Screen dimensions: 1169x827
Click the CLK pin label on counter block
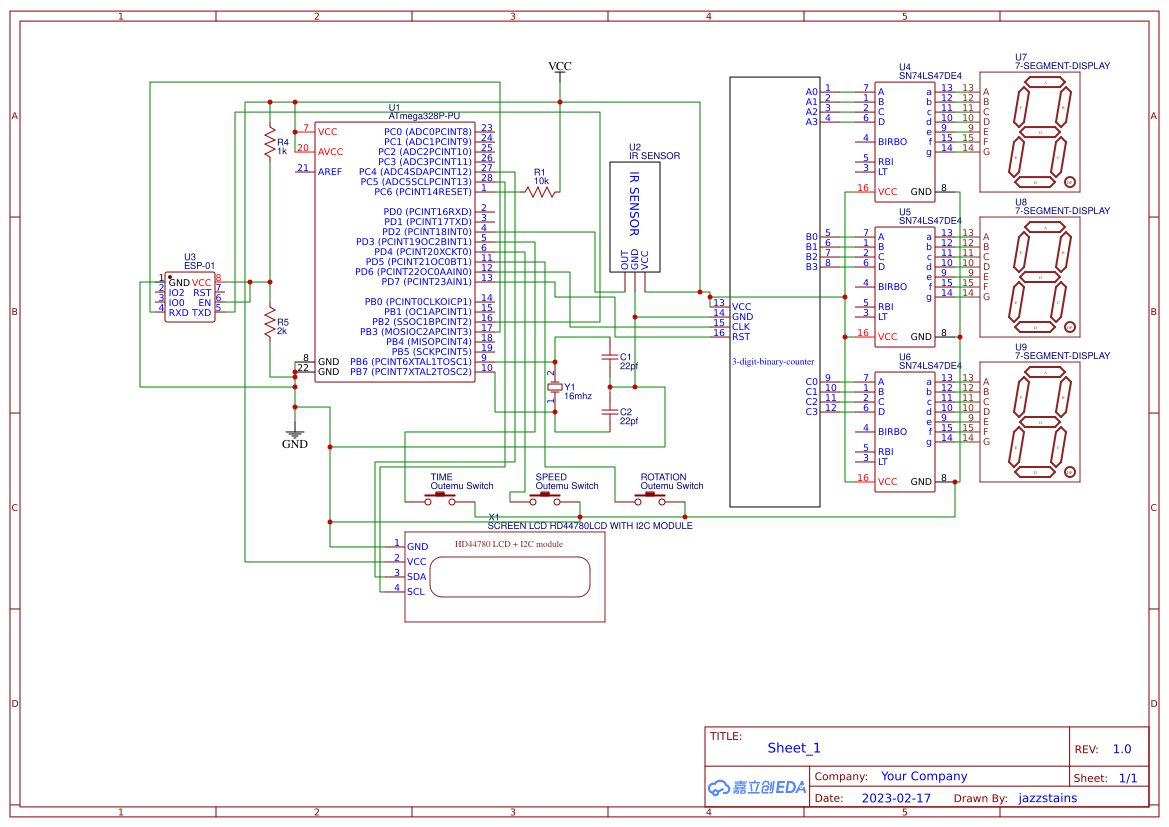click(741, 327)
